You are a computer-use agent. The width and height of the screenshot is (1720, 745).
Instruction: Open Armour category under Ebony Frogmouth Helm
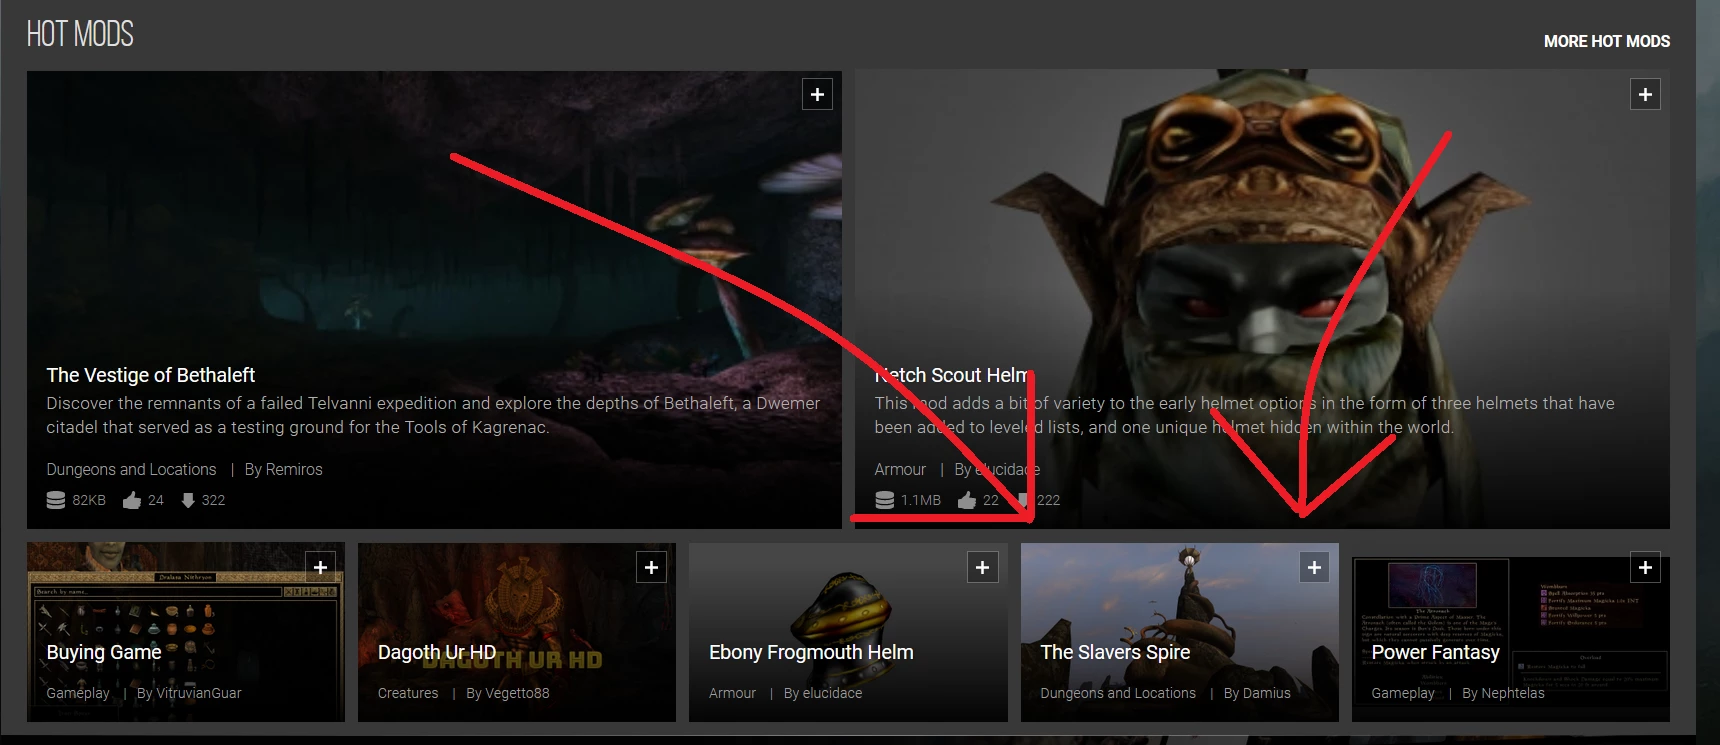732,693
